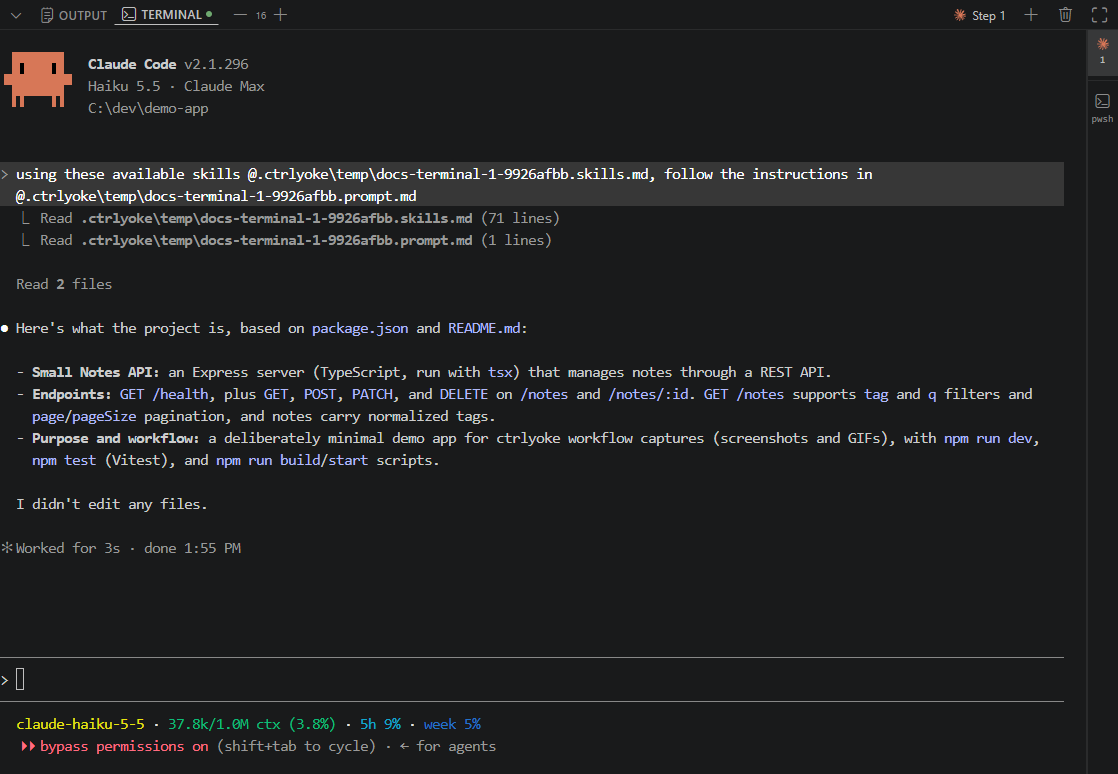
Task: Click the C:\dev\demo-app path
Action: click(x=148, y=108)
